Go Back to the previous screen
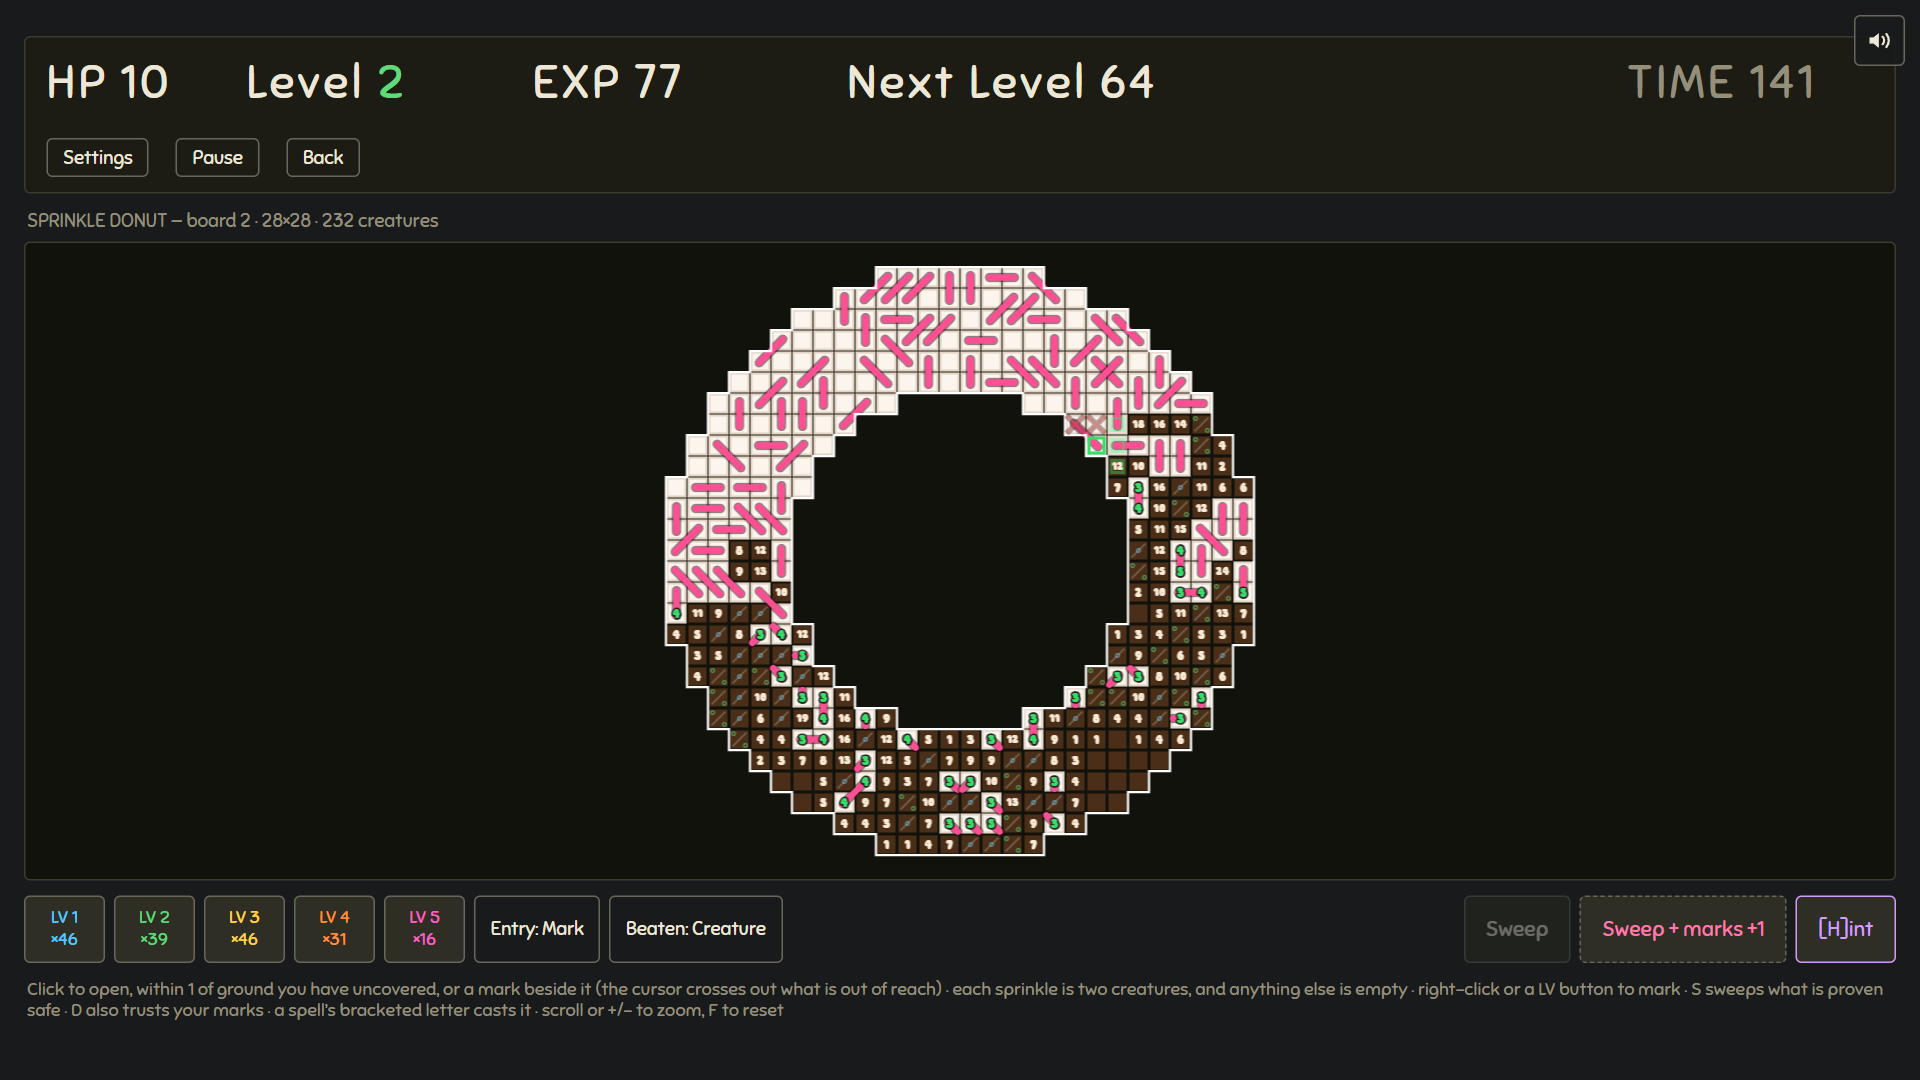The image size is (1920, 1080). tap(323, 157)
